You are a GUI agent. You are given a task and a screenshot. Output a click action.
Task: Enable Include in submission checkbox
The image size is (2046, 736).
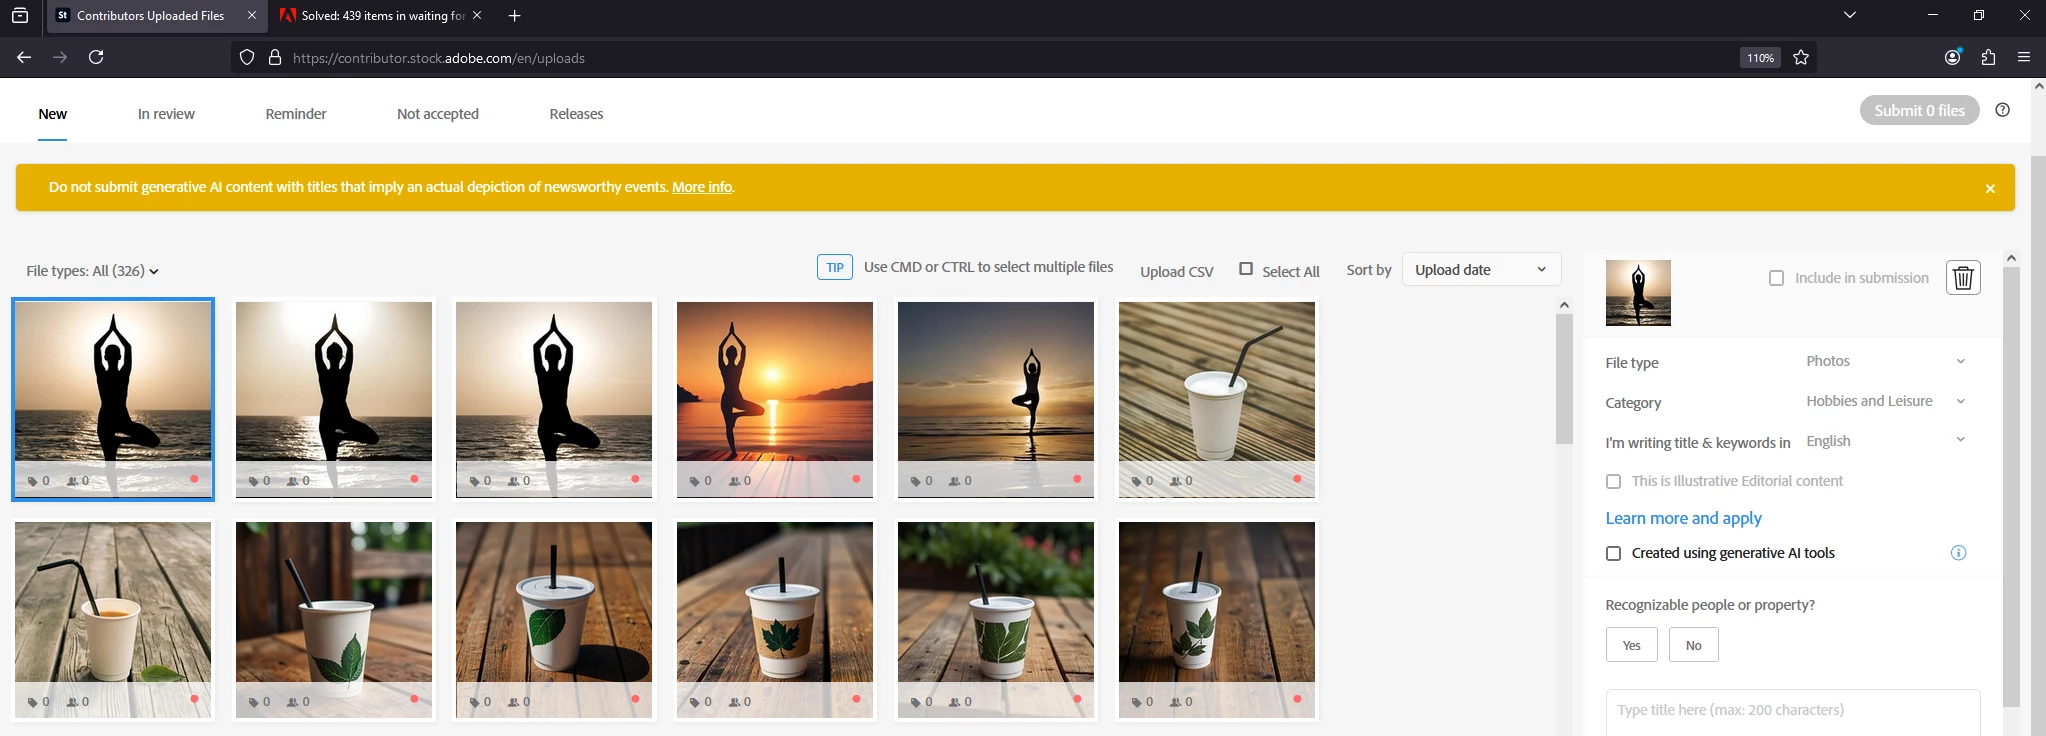(x=1776, y=278)
